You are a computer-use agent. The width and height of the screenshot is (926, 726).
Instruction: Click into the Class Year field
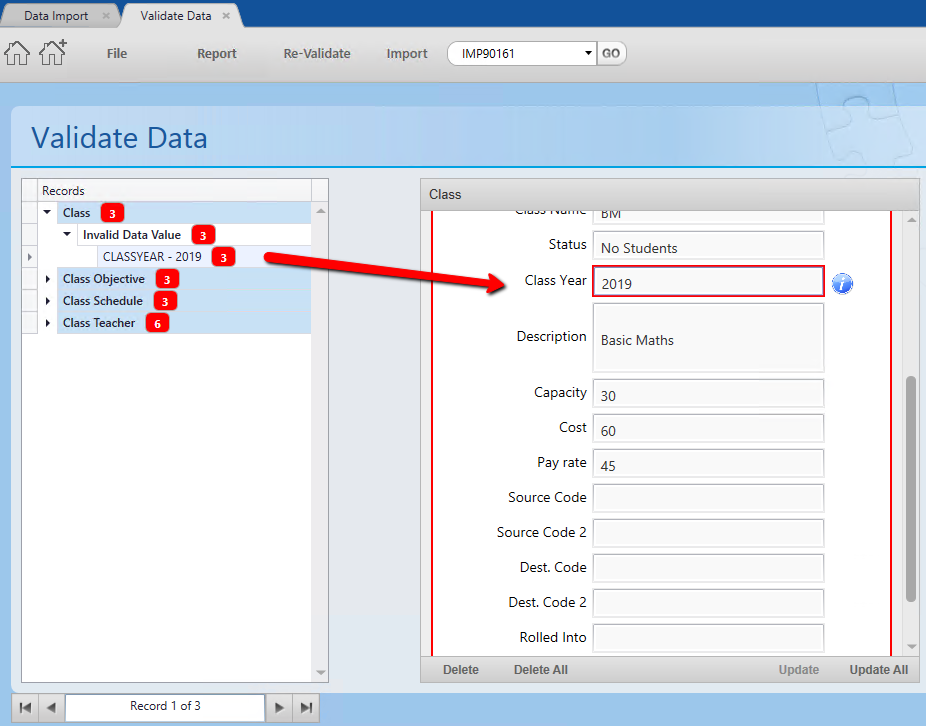coord(708,281)
